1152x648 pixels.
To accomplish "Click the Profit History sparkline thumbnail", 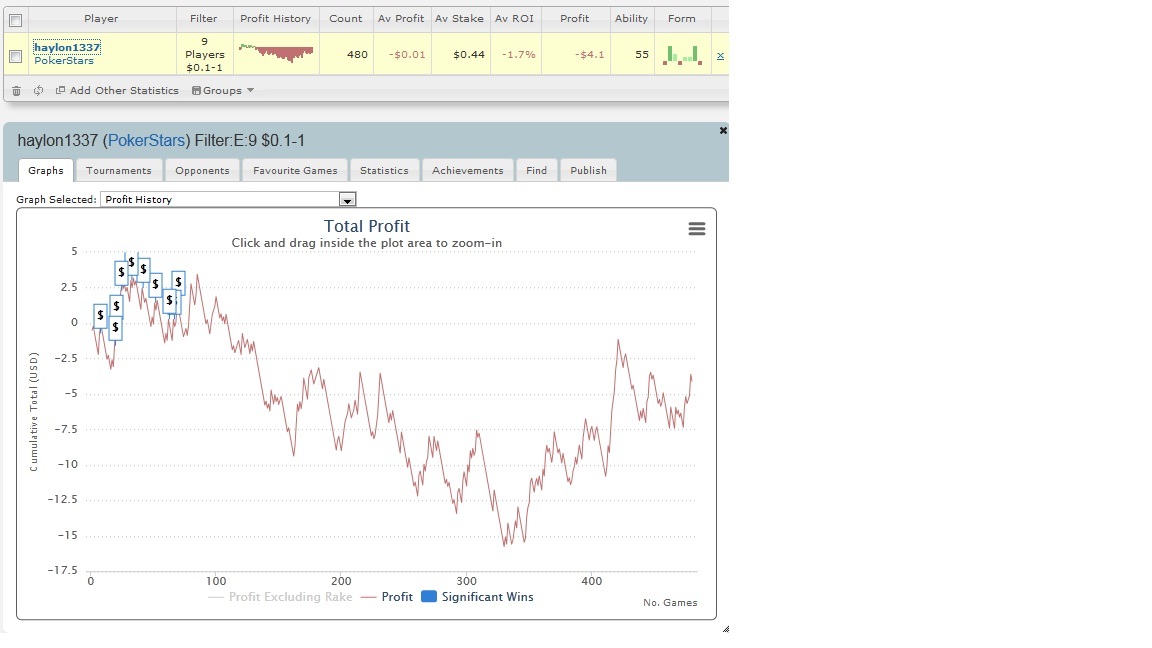I will click(276, 52).
